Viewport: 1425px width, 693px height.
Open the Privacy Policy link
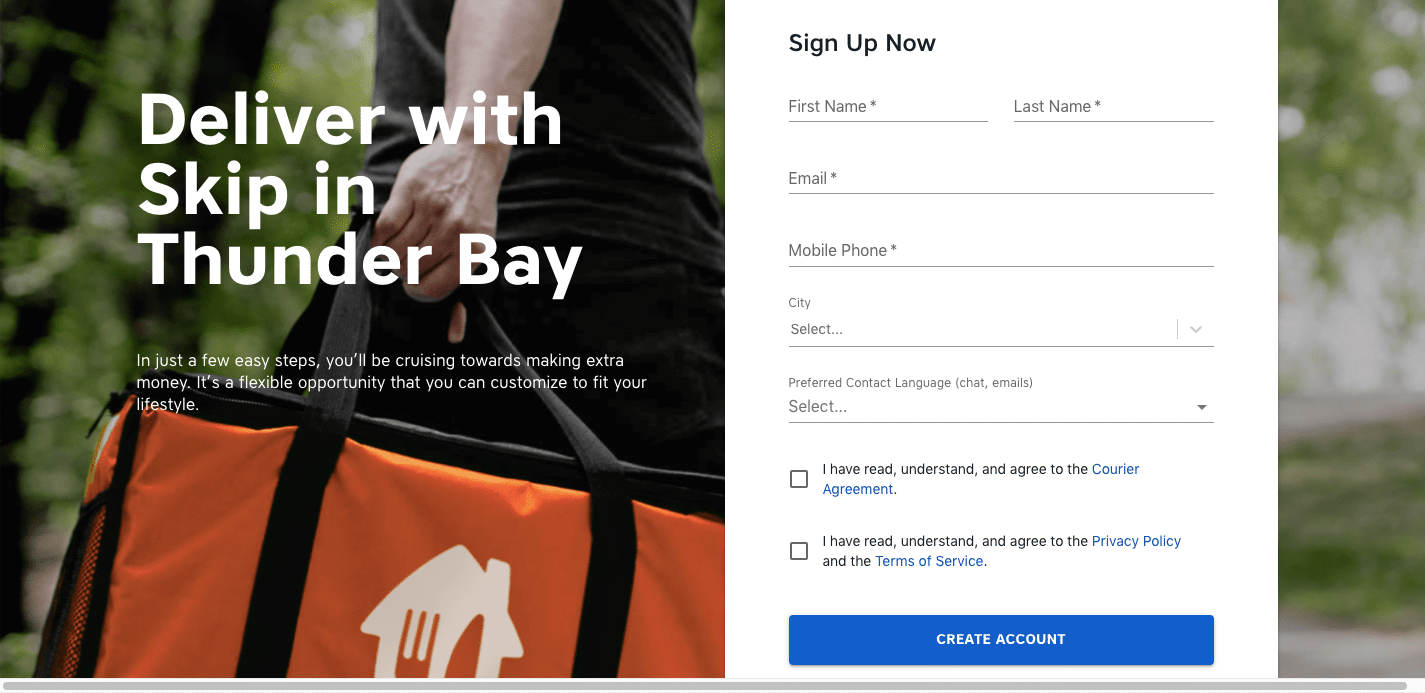click(x=1136, y=541)
